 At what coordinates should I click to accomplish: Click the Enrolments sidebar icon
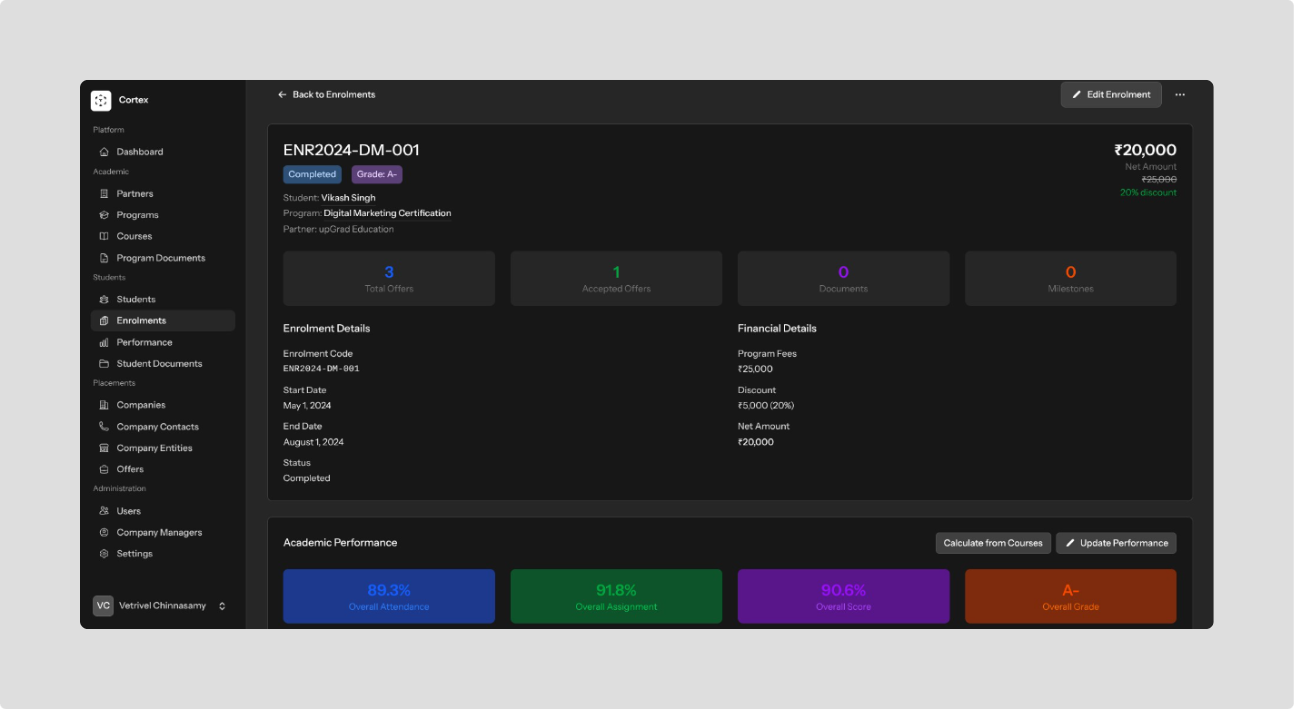coord(104,321)
